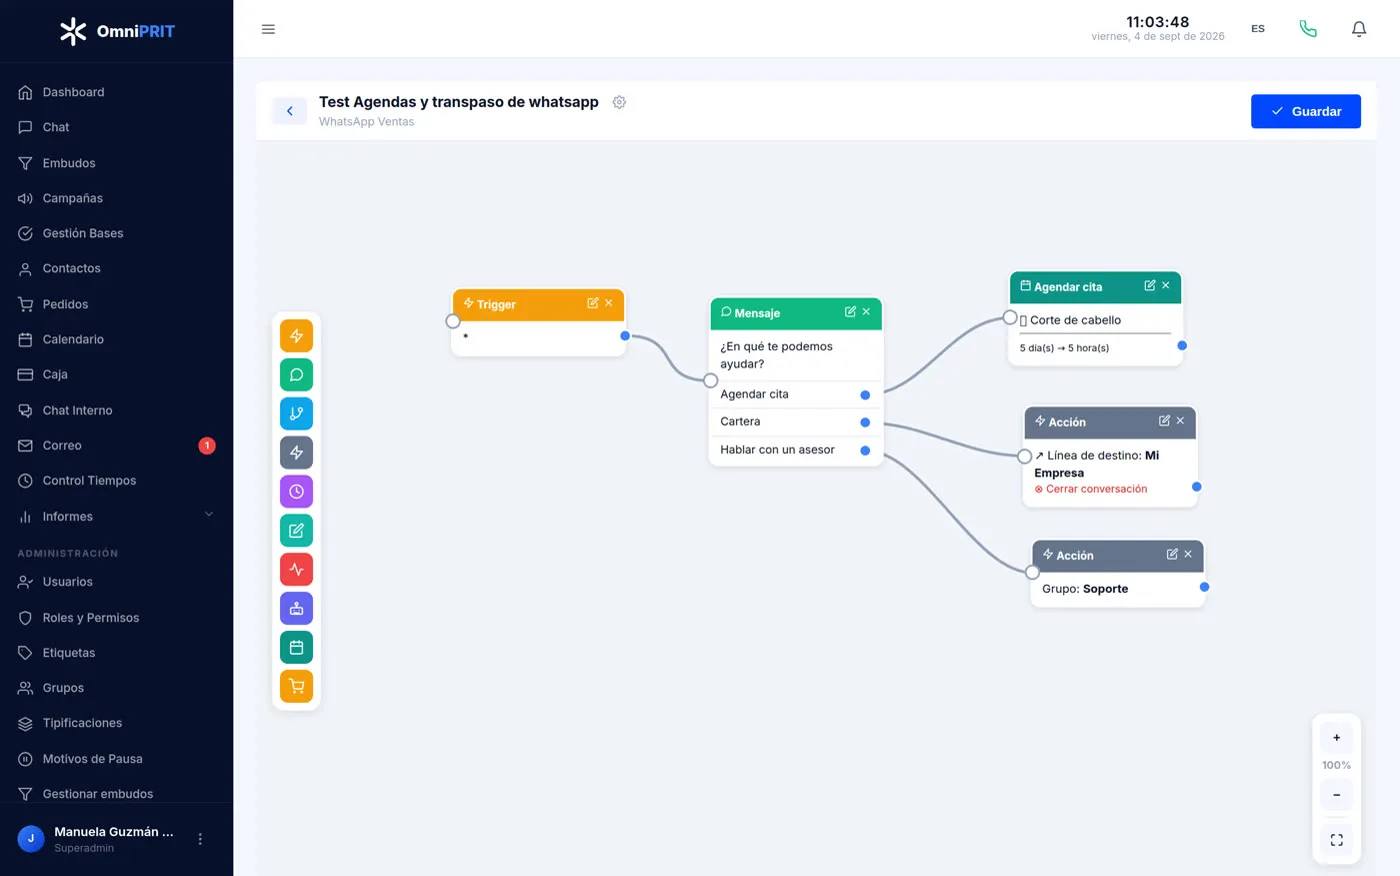Image resolution: width=1400 pixels, height=876 pixels.
Task: Edit the Agendar cita node
Action: (x=1150, y=286)
